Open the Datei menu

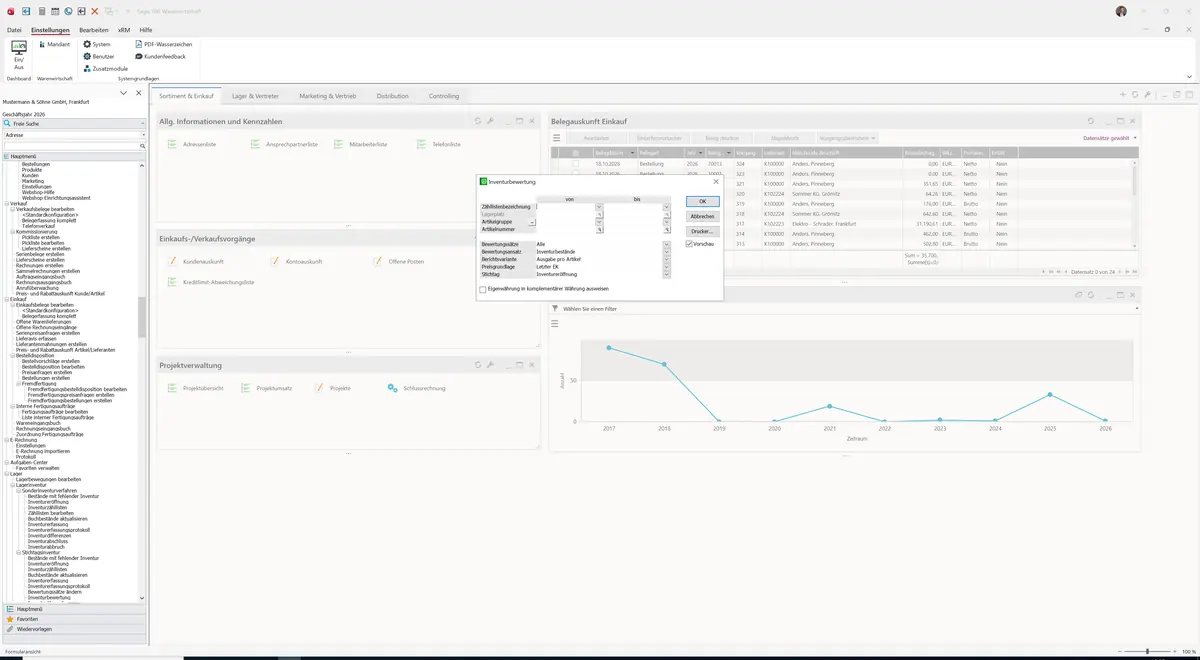(x=14, y=30)
